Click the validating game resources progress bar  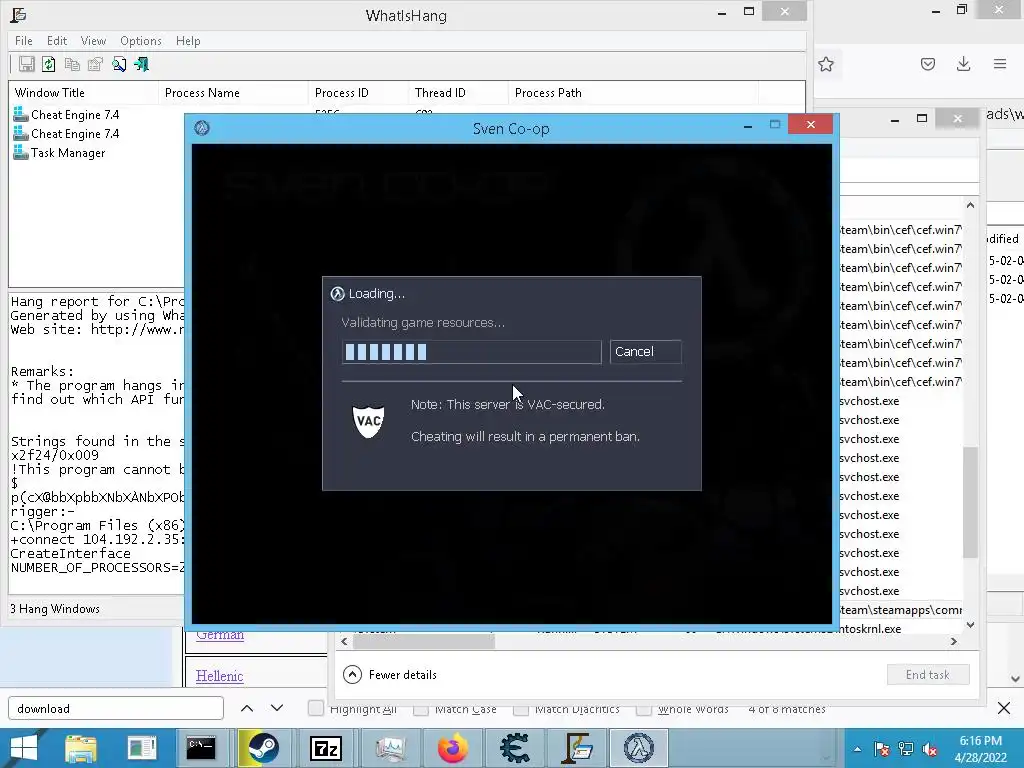pos(471,352)
